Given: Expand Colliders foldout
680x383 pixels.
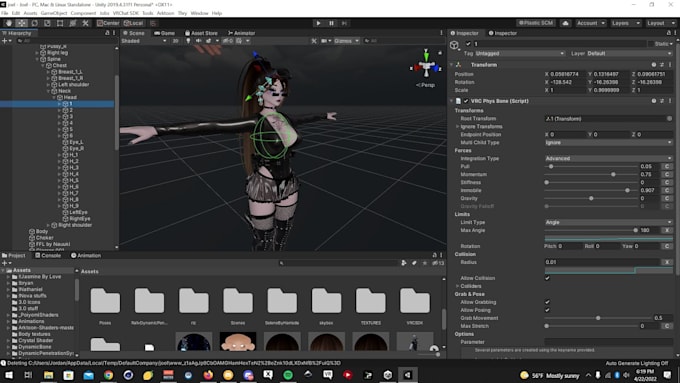Looking at the screenshot, I should pos(457,286).
